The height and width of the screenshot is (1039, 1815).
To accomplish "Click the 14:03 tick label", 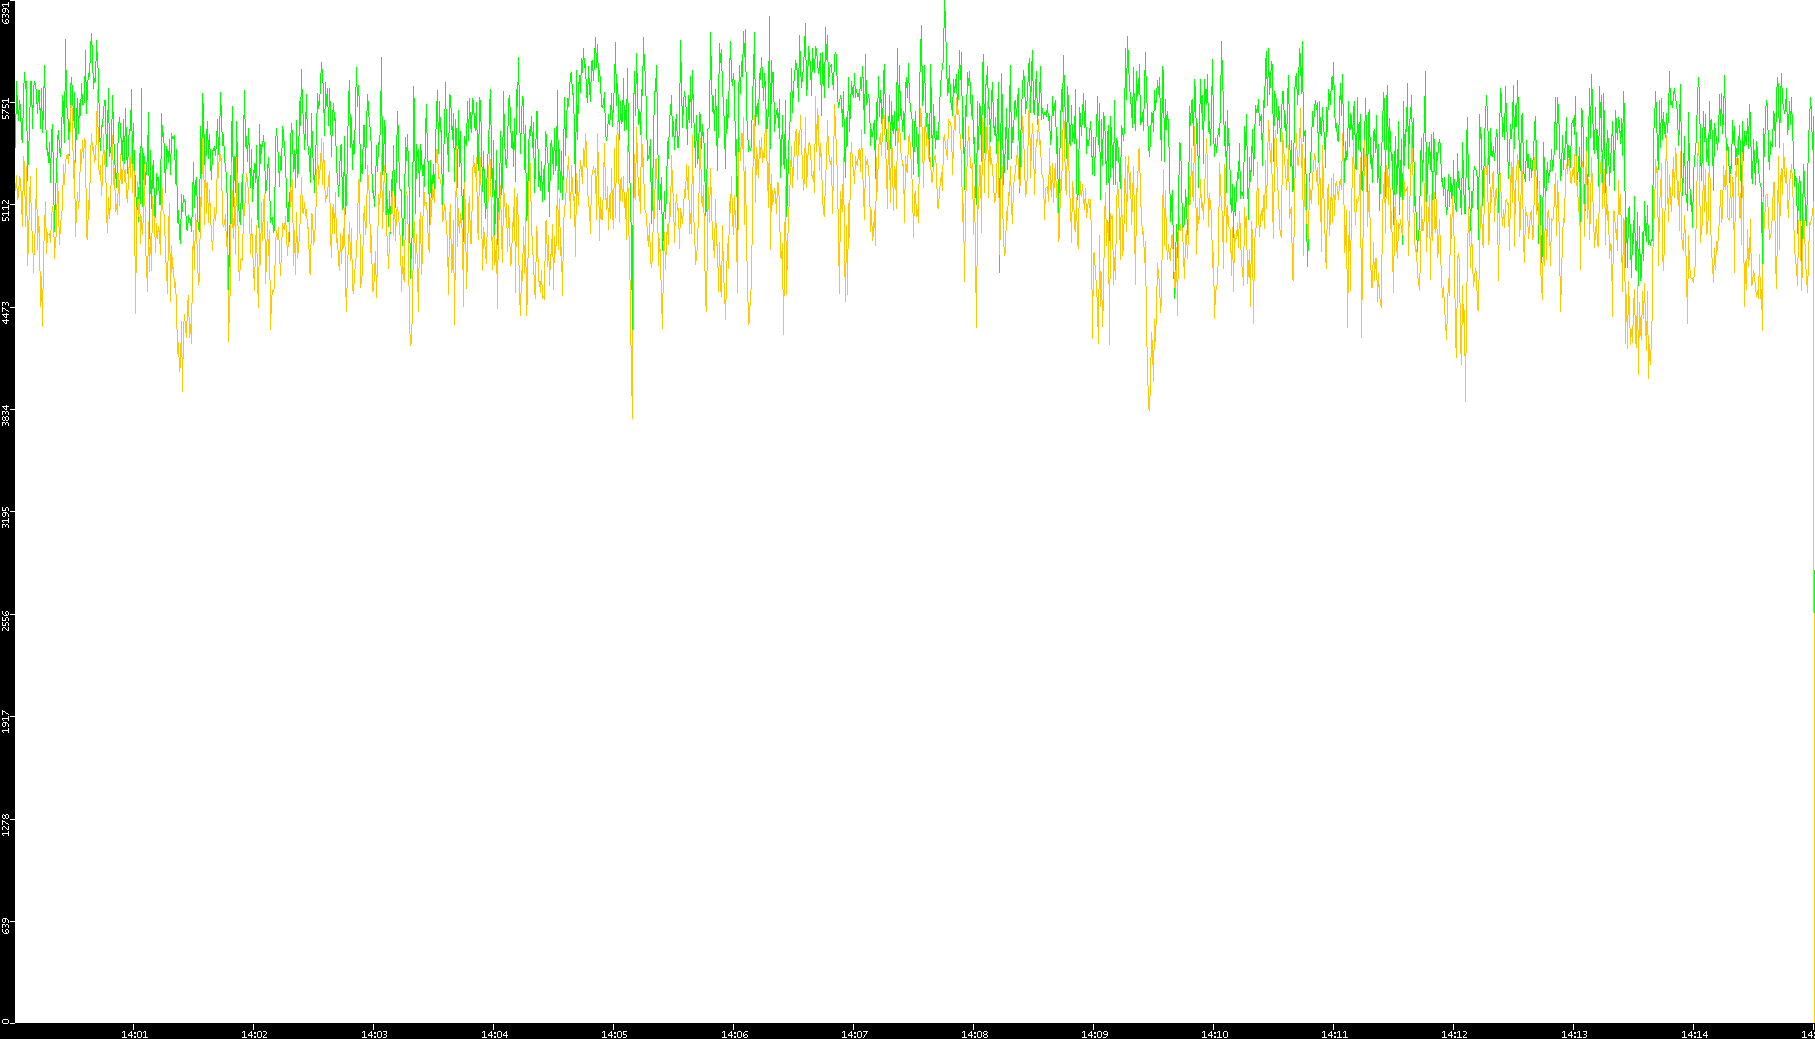I will tap(374, 1034).
